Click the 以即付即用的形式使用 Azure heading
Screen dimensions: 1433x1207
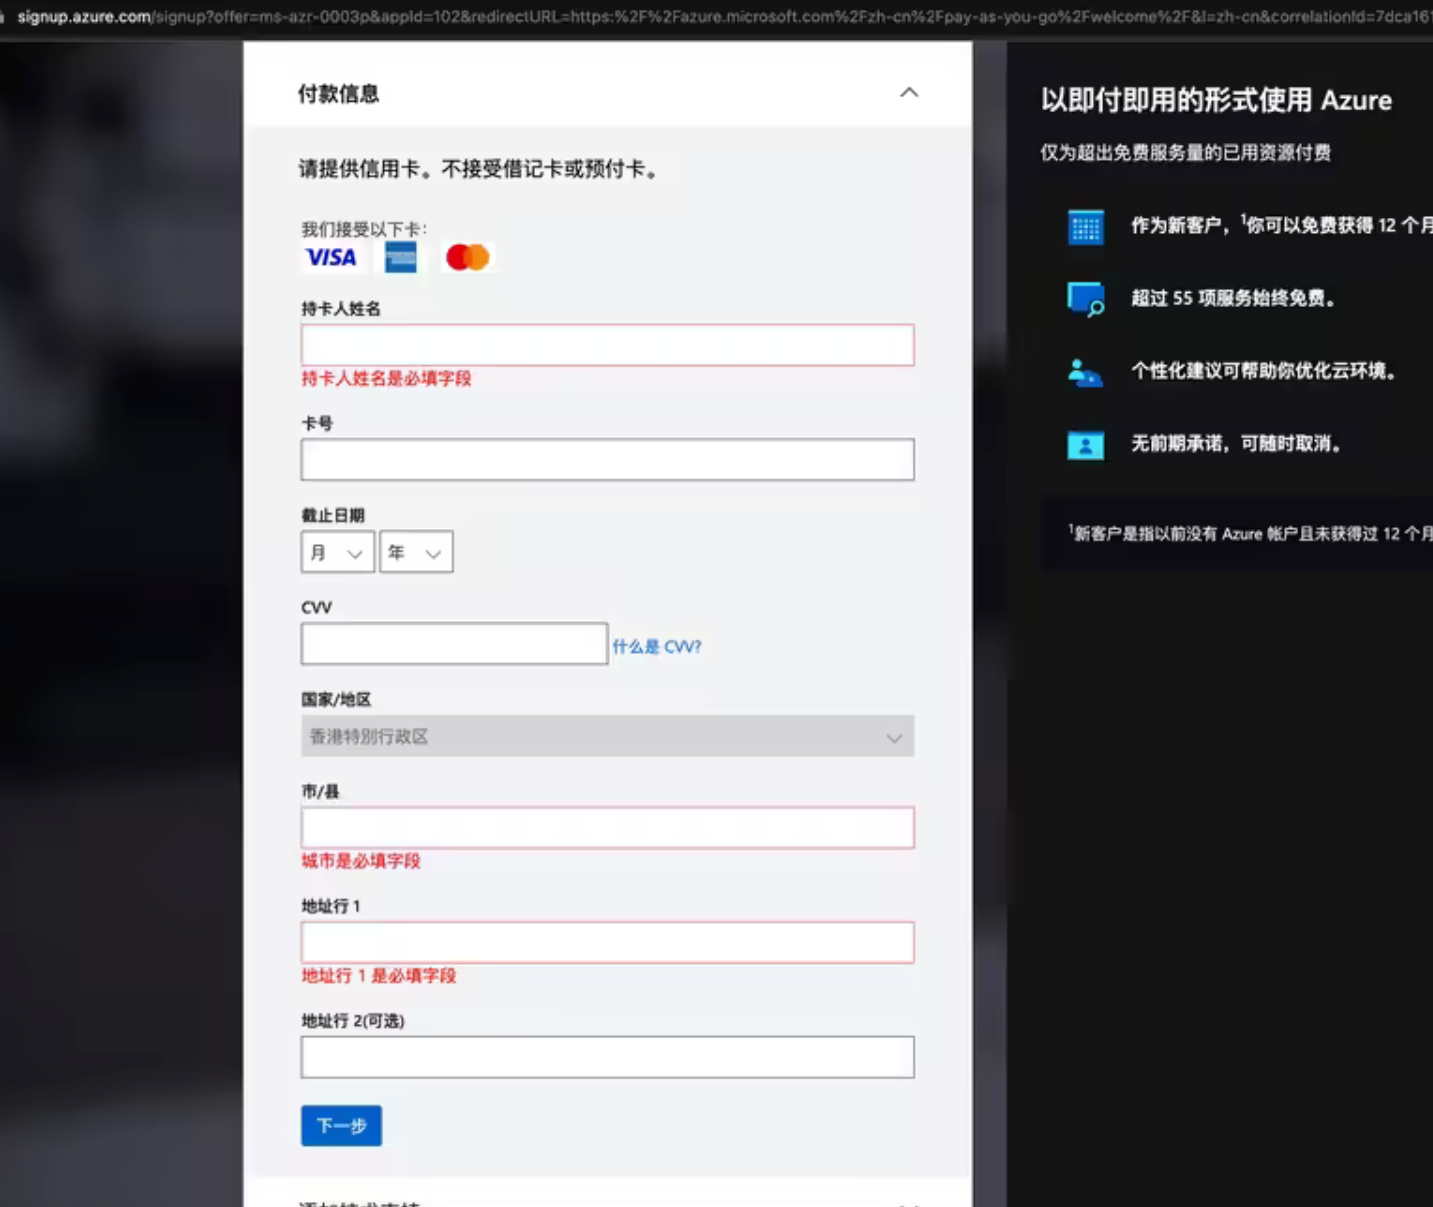coord(1216,100)
